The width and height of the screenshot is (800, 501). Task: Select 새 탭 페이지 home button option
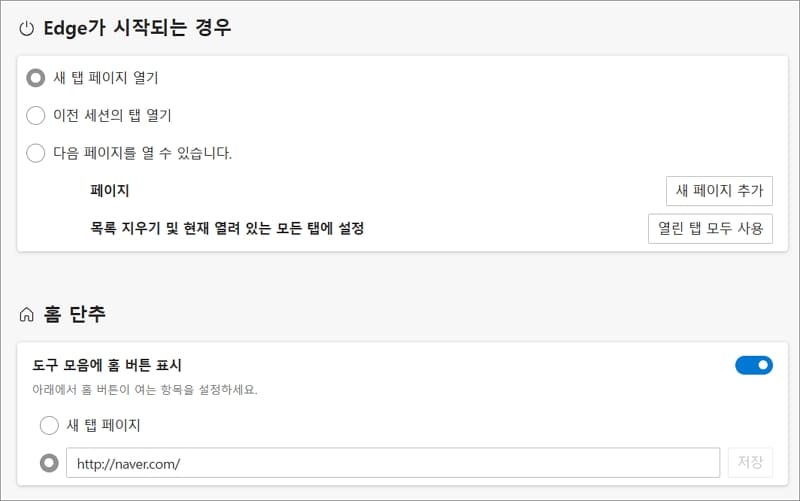click(49, 425)
